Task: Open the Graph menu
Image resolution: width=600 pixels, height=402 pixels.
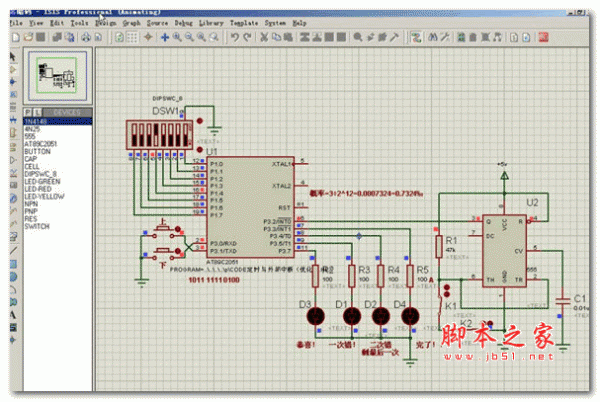Action: pyautogui.click(x=132, y=23)
